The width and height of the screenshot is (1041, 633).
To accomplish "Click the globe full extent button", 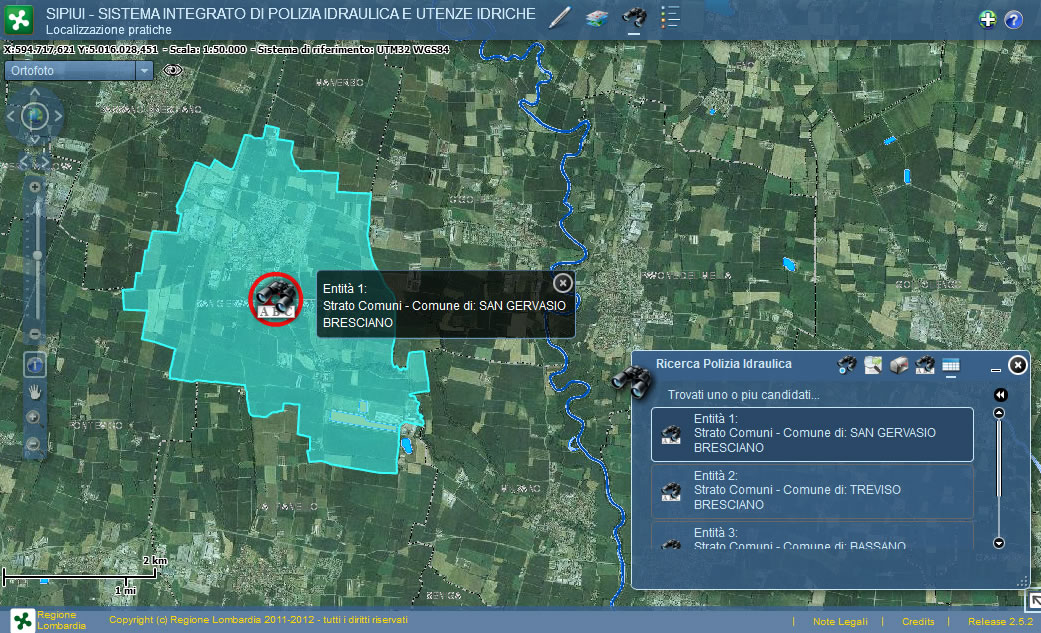I will click(35, 116).
